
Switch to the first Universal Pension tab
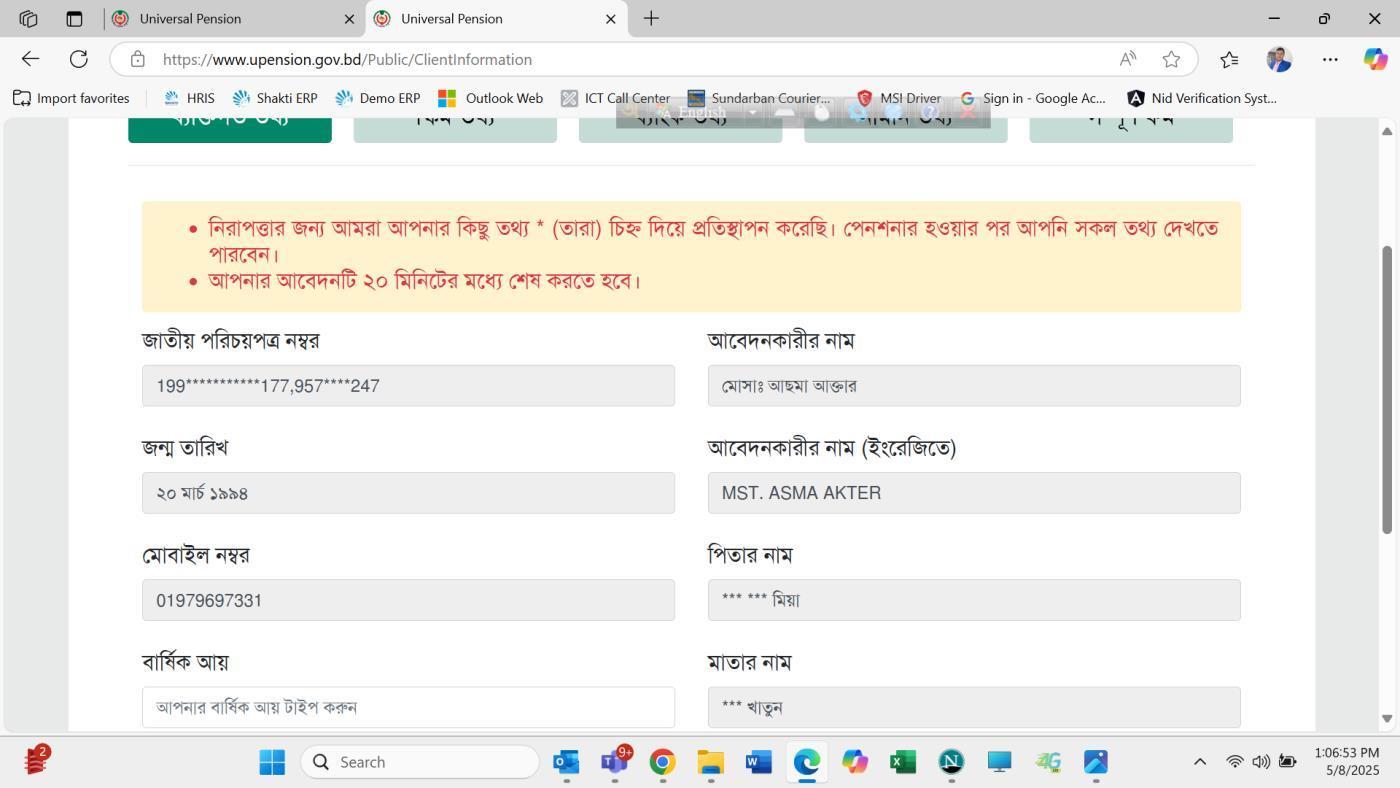(234, 18)
